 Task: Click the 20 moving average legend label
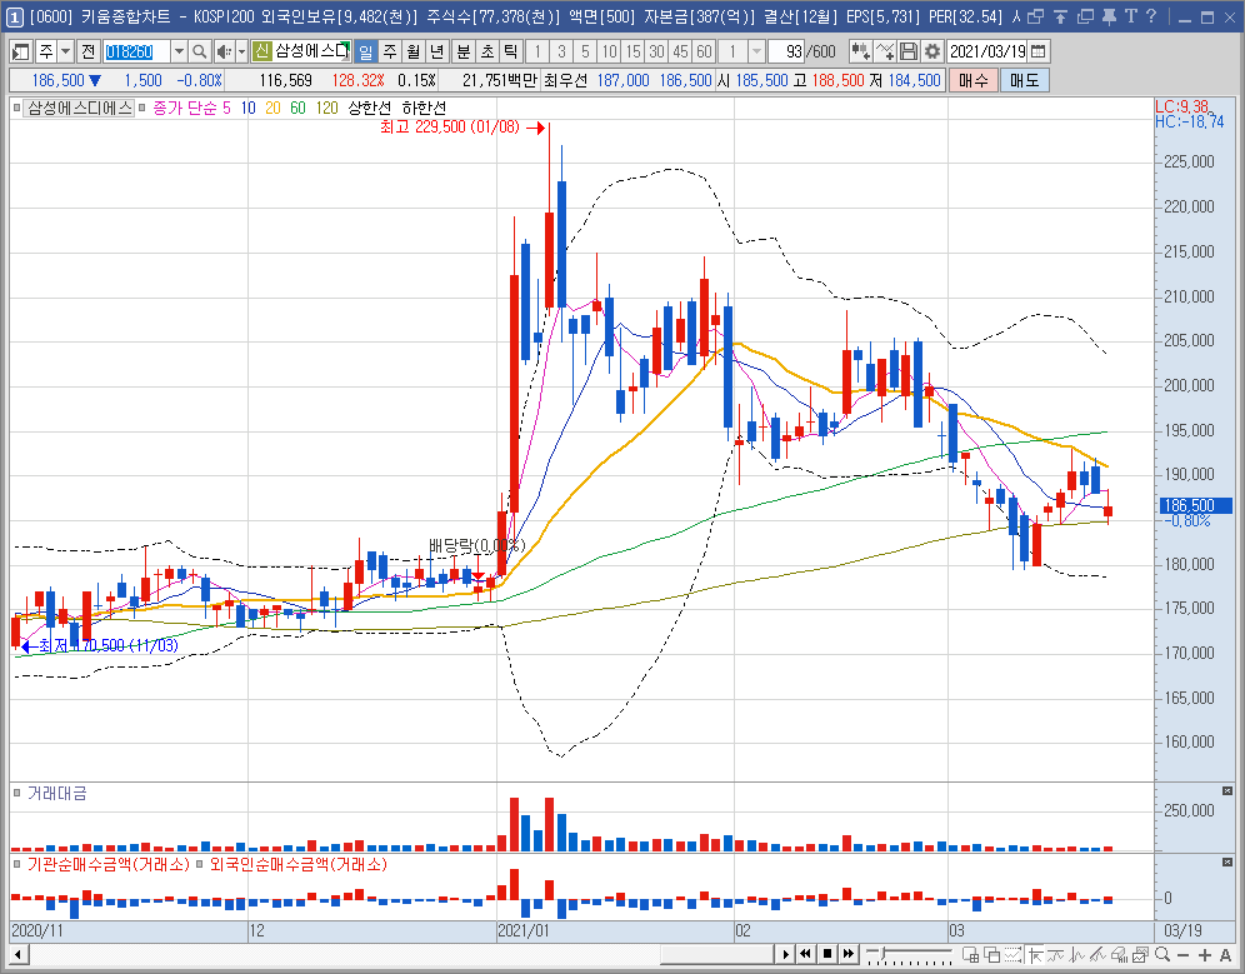[272, 108]
